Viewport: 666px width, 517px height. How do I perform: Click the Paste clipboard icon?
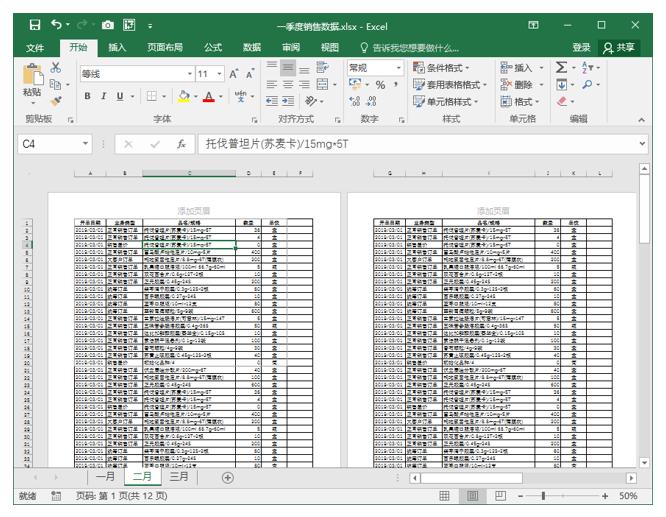pos(33,75)
